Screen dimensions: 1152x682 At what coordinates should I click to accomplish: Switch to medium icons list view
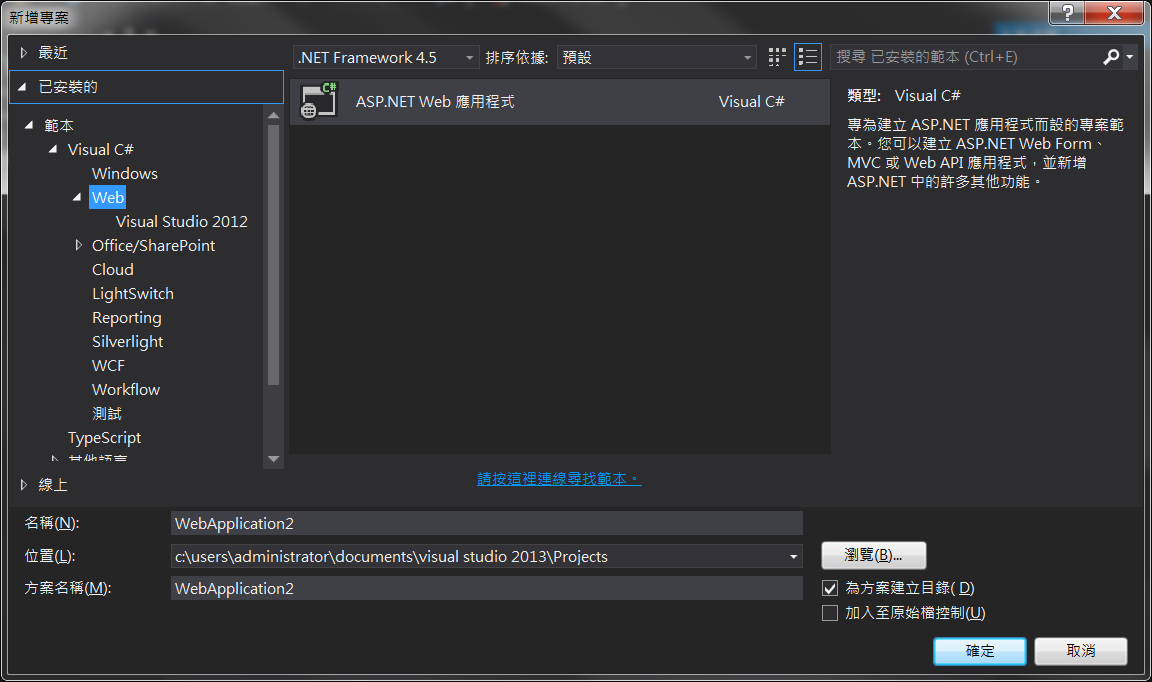click(x=807, y=57)
